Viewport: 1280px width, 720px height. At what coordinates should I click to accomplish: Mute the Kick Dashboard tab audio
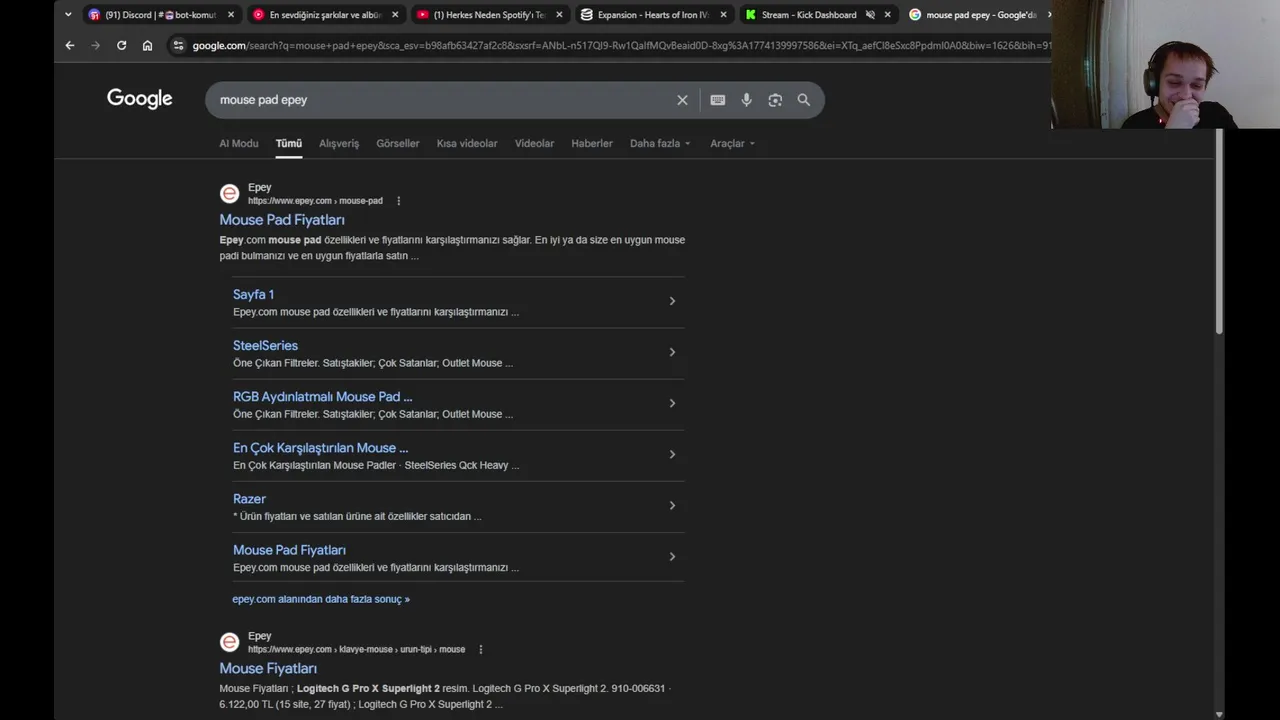pyautogui.click(x=870, y=15)
